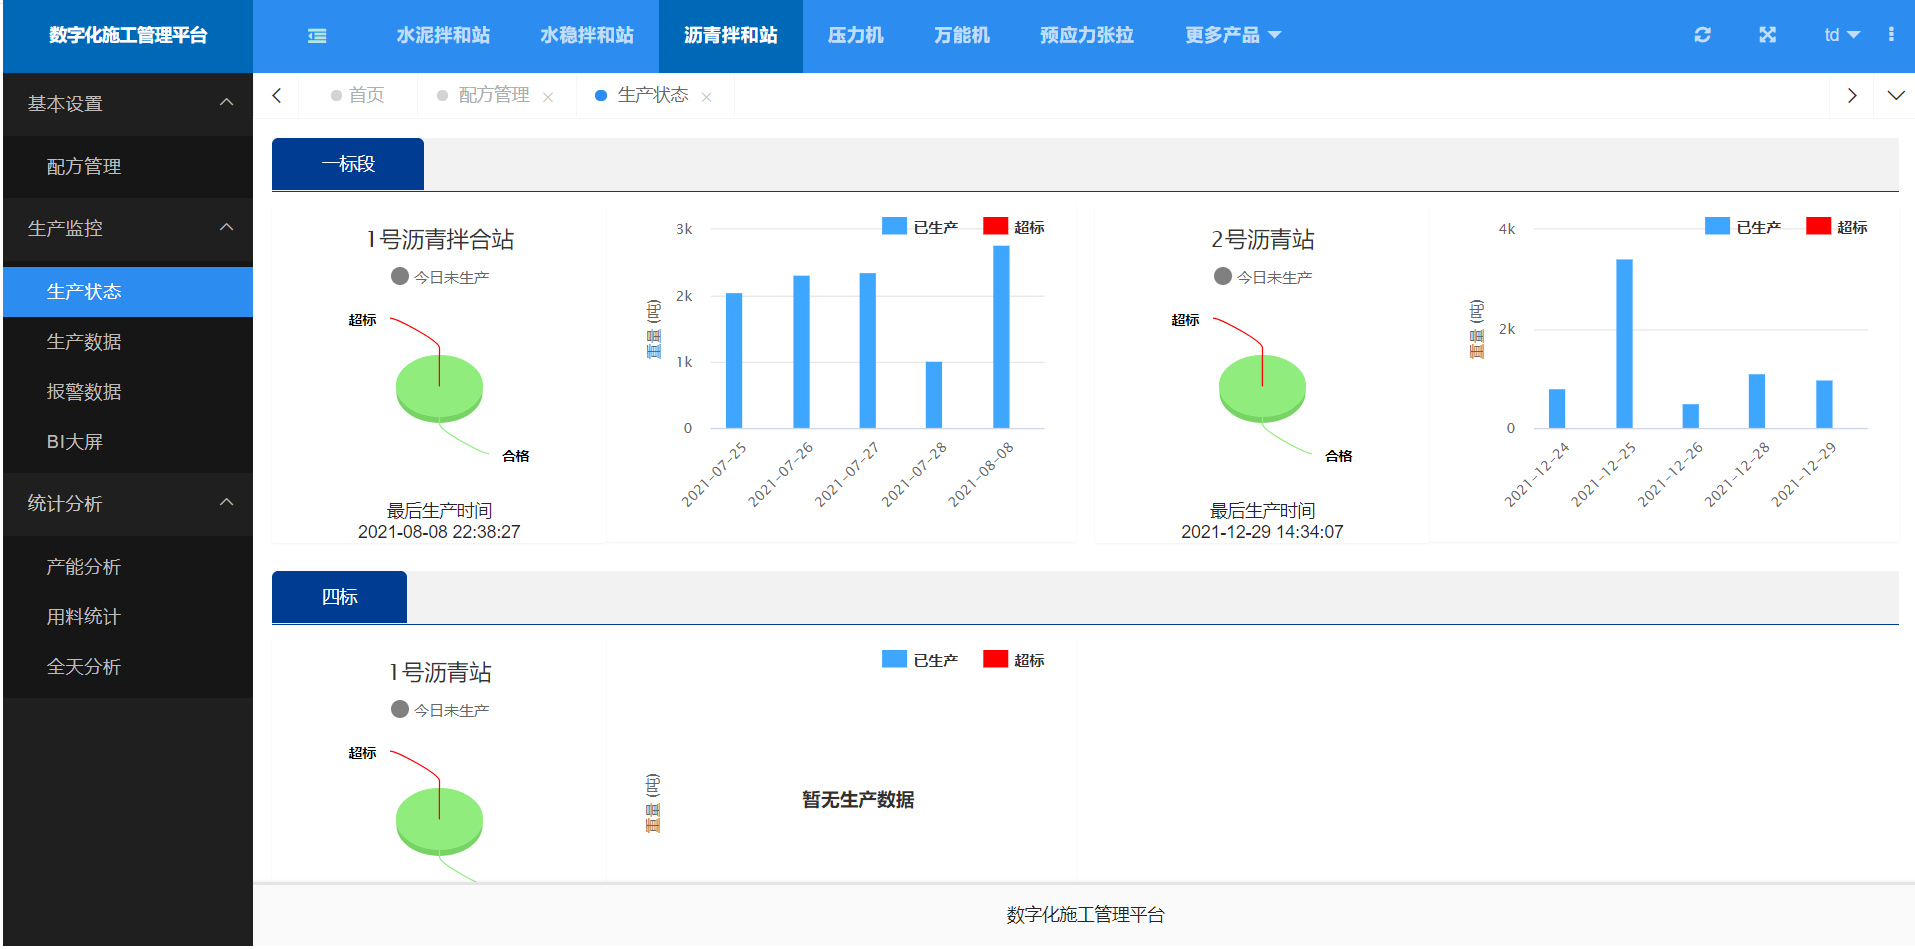The image size is (1915, 949).
Task: Click the 2021-07-26 bar in first chart
Action: coord(801,352)
